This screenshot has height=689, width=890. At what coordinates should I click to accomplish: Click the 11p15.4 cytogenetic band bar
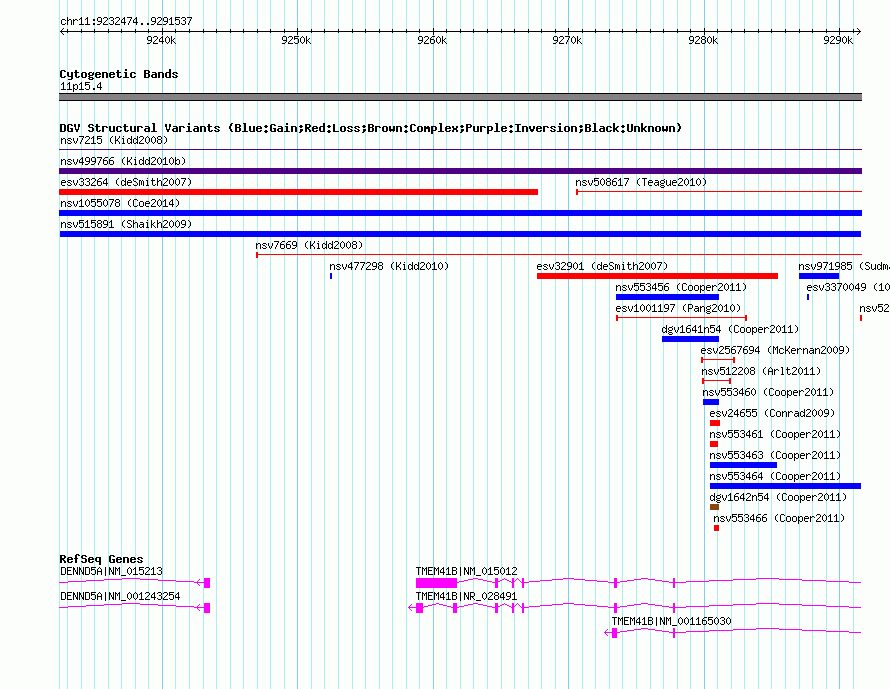click(460, 97)
